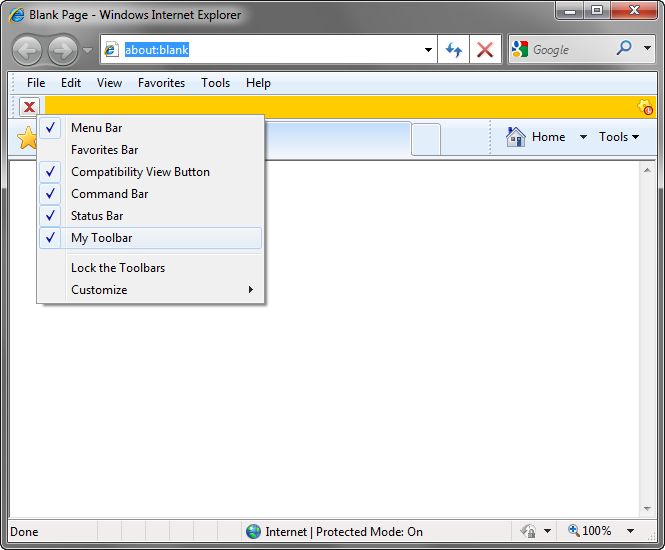Open search provider options dropdown
The height and width of the screenshot is (550, 665).
(x=647, y=48)
